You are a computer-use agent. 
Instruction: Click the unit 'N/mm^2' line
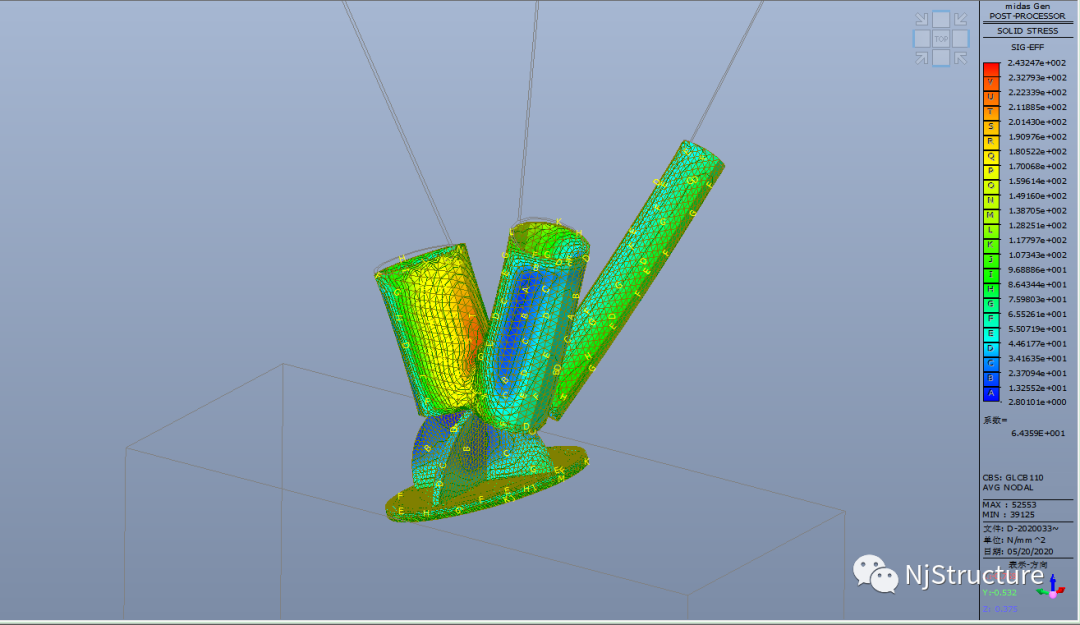pos(1015,540)
